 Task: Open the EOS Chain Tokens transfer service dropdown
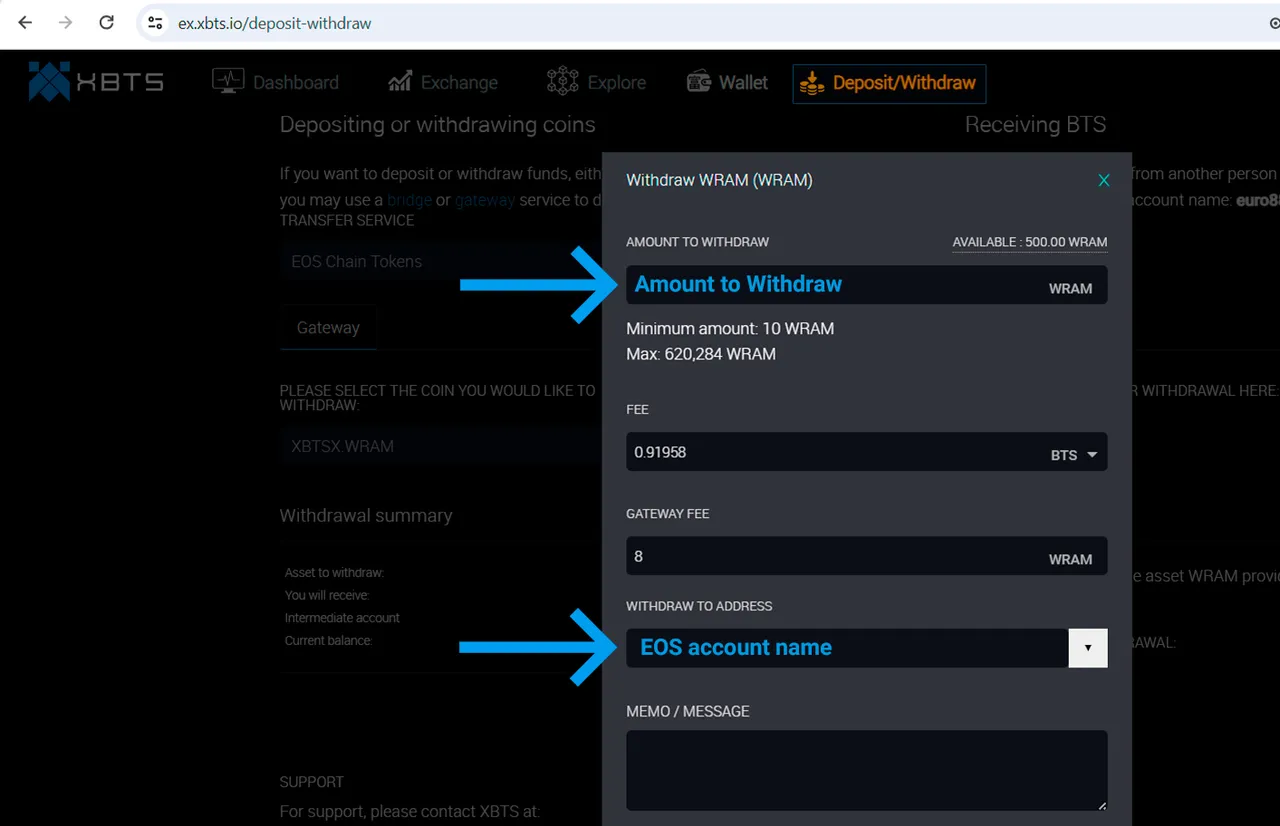(x=440, y=262)
